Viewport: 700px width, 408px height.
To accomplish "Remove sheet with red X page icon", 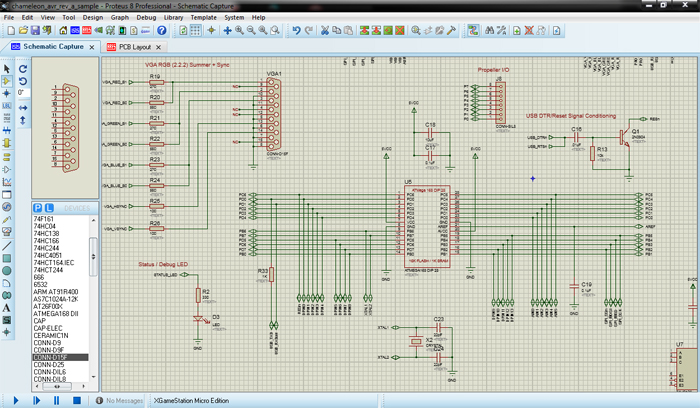I will pos(529,30).
